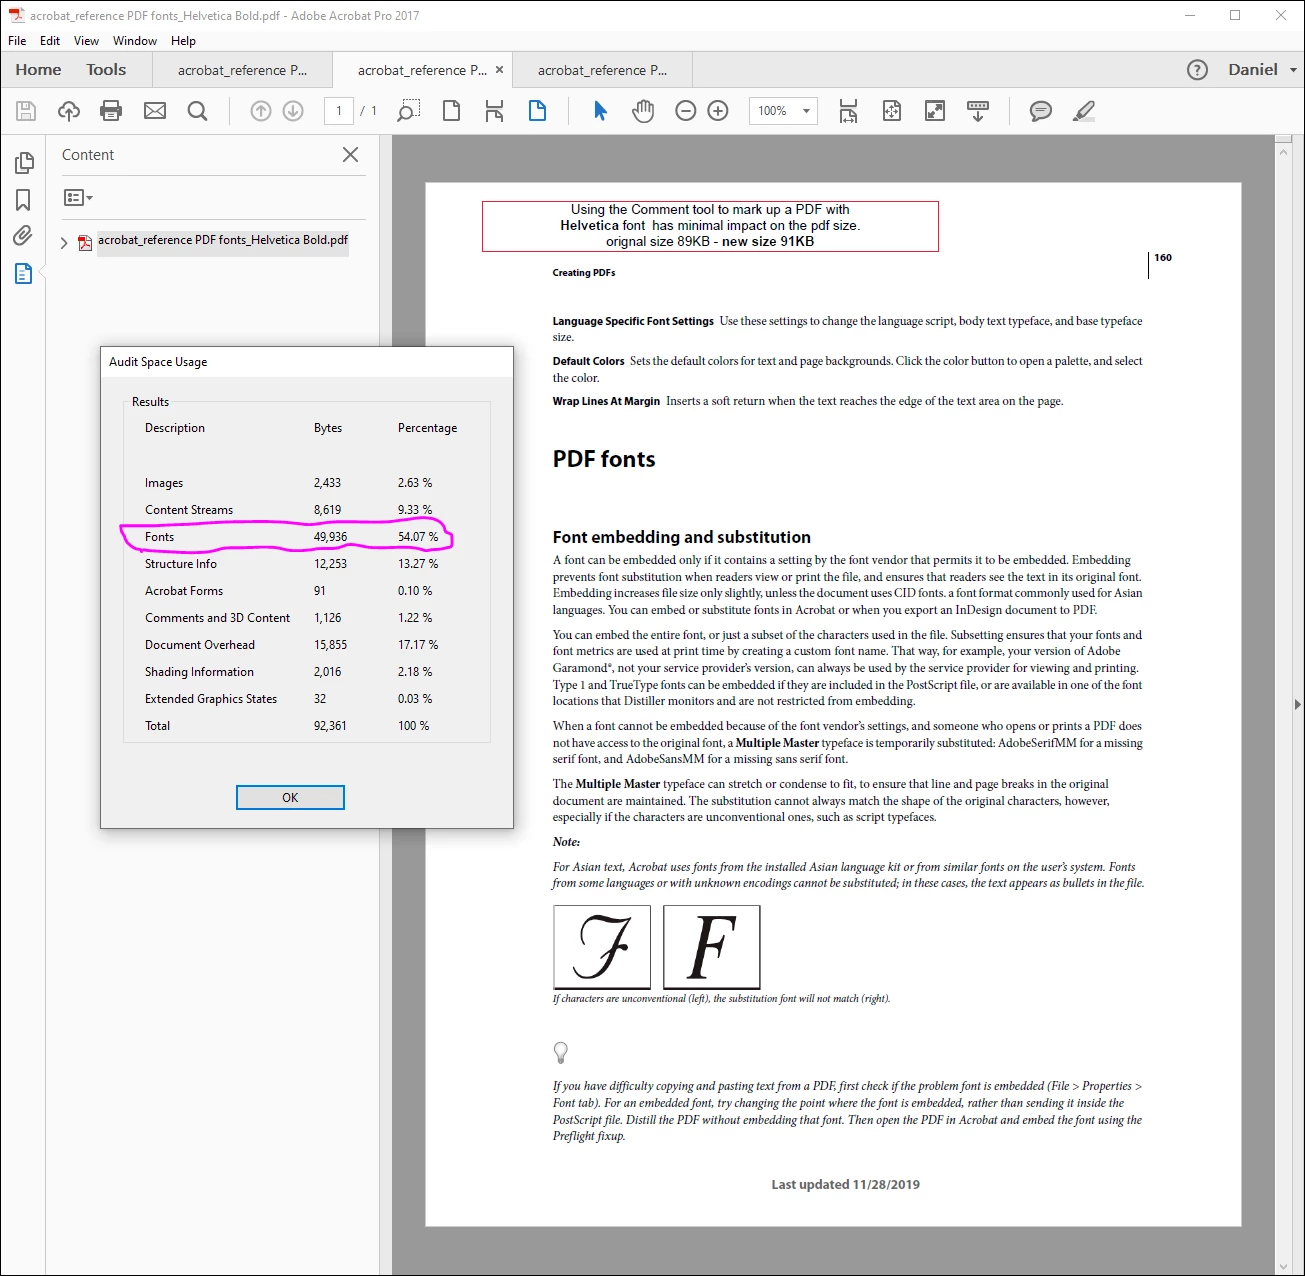This screenshot has width=1305, height=1276.
Task: Choose the Hand pan tool
Action: pyautogui.click(x=643, y=111)
